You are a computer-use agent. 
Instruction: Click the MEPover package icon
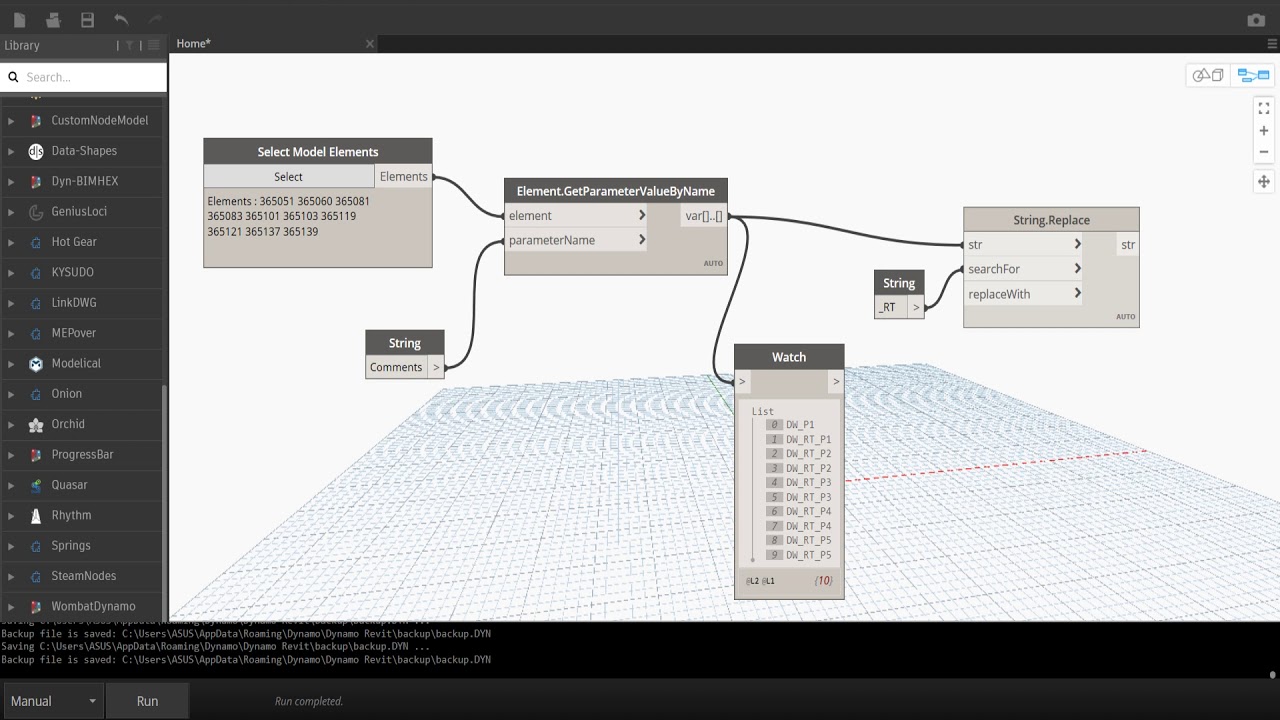click(x=36, y=333)
